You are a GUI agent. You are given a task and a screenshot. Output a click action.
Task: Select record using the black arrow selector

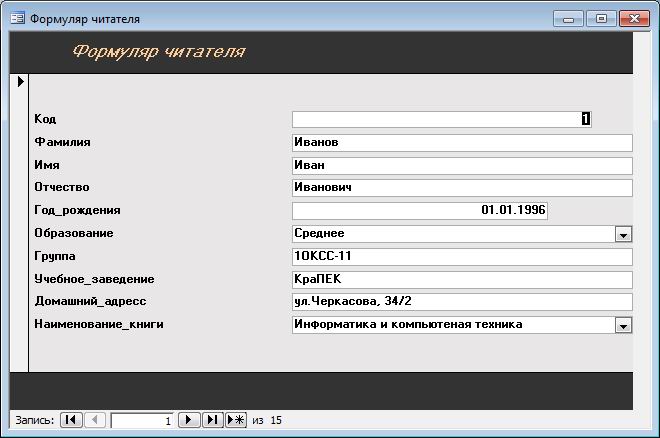[x=20, y=82]
